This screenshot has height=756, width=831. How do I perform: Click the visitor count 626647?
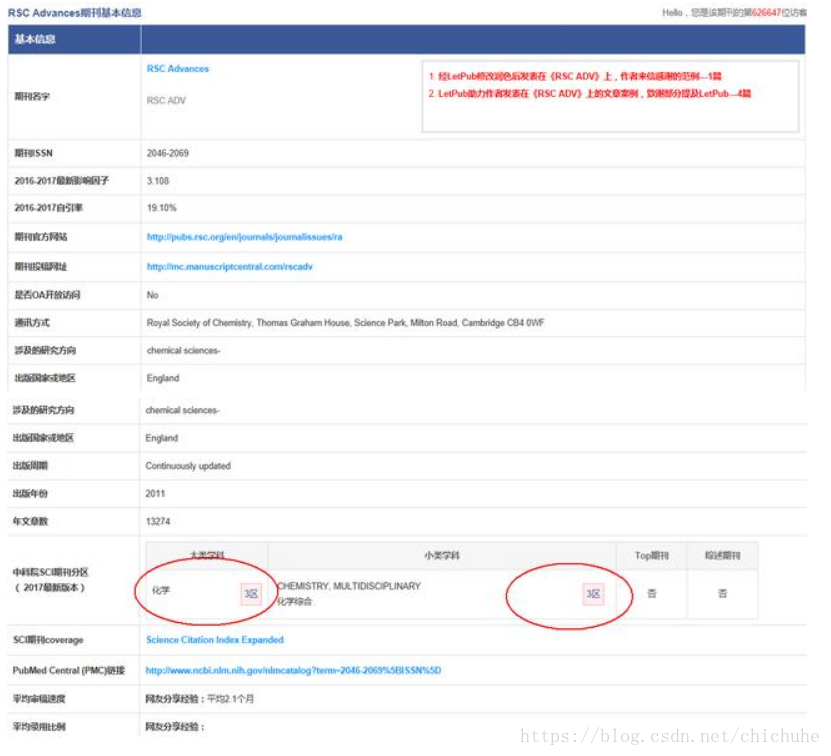(766, 13)
